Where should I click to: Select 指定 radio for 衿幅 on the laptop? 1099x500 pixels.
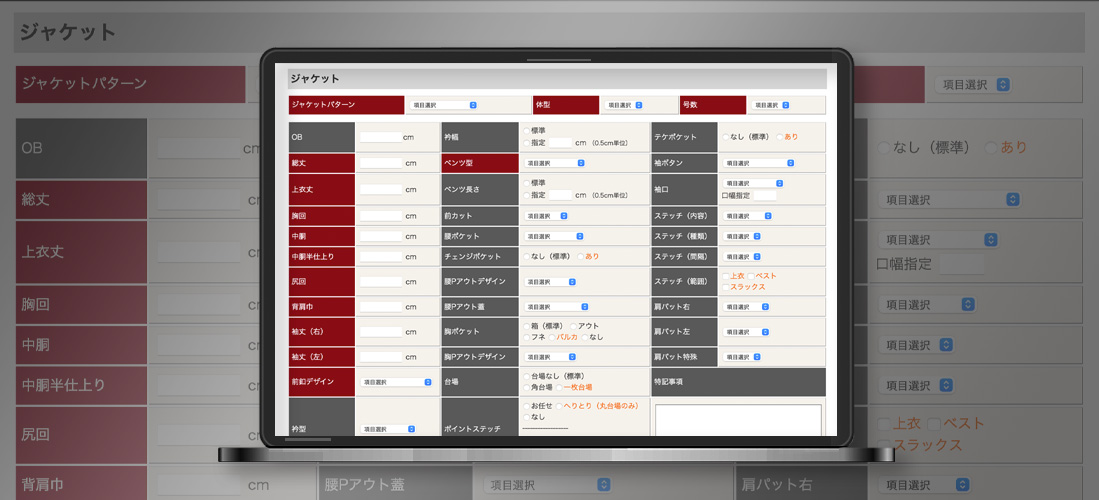click(x=526, y=142)
